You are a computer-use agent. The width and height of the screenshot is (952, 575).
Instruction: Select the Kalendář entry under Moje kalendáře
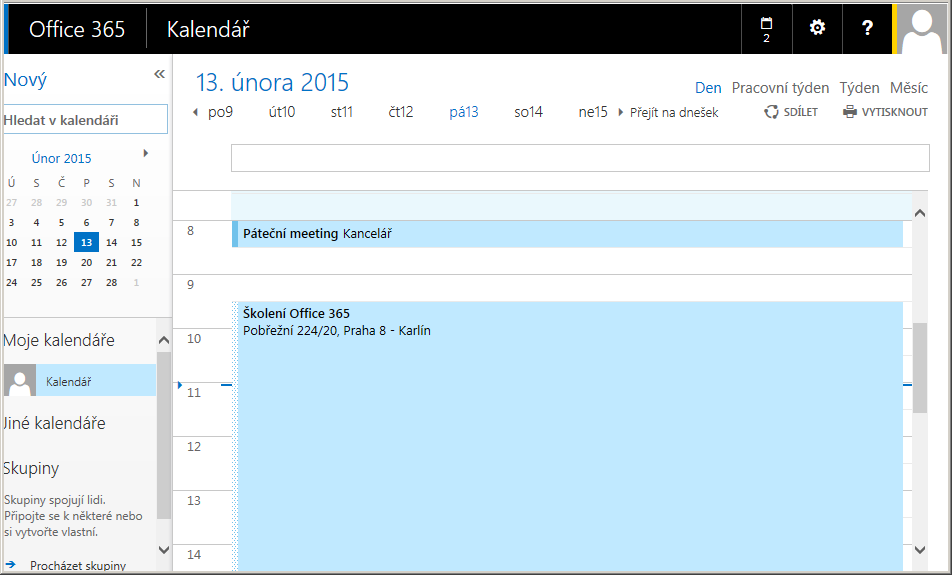point(80,381)
